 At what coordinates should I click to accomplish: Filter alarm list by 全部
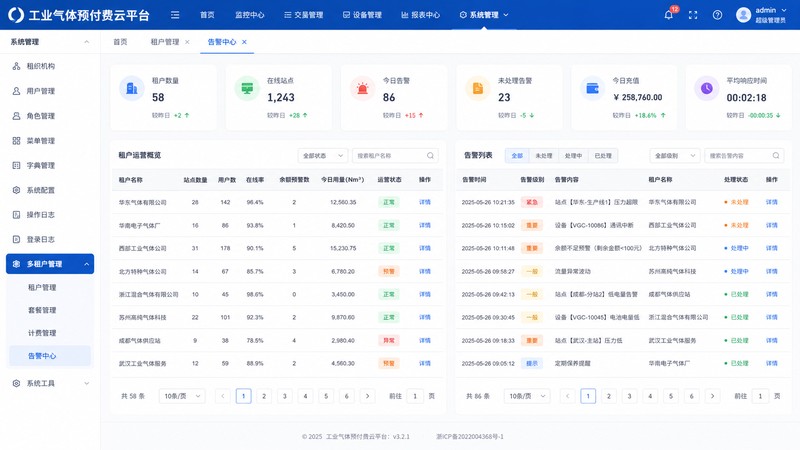pos(517,156)
